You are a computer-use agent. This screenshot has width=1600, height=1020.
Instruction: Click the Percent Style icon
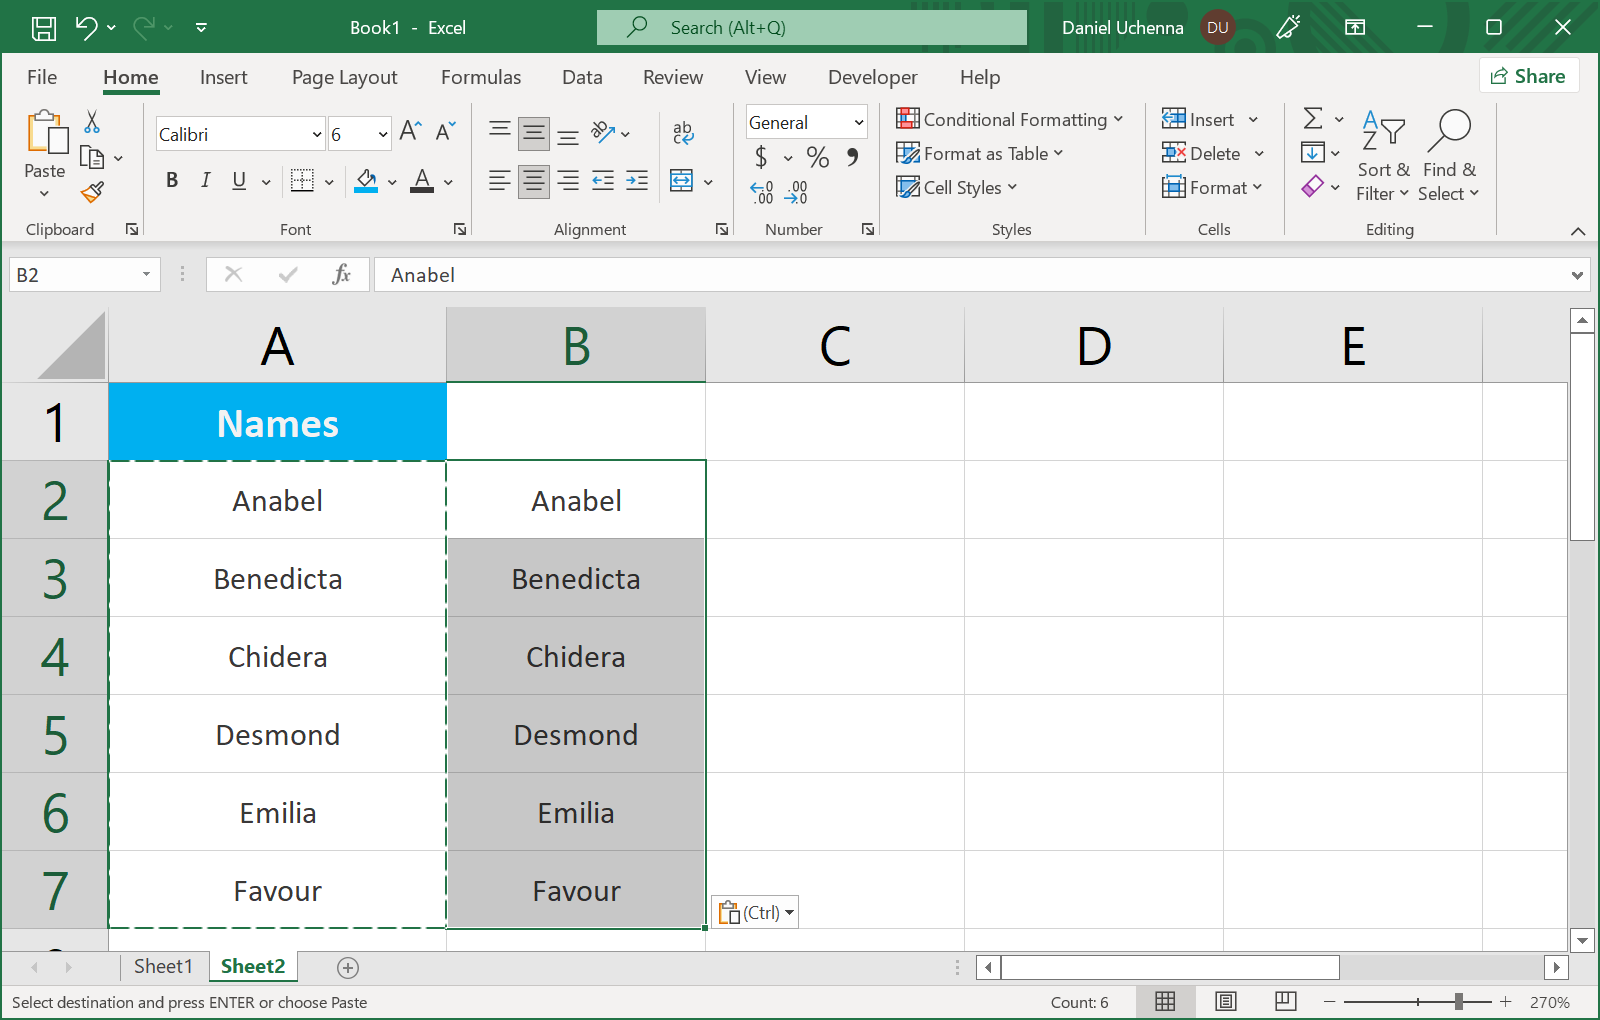coord(817,157)
